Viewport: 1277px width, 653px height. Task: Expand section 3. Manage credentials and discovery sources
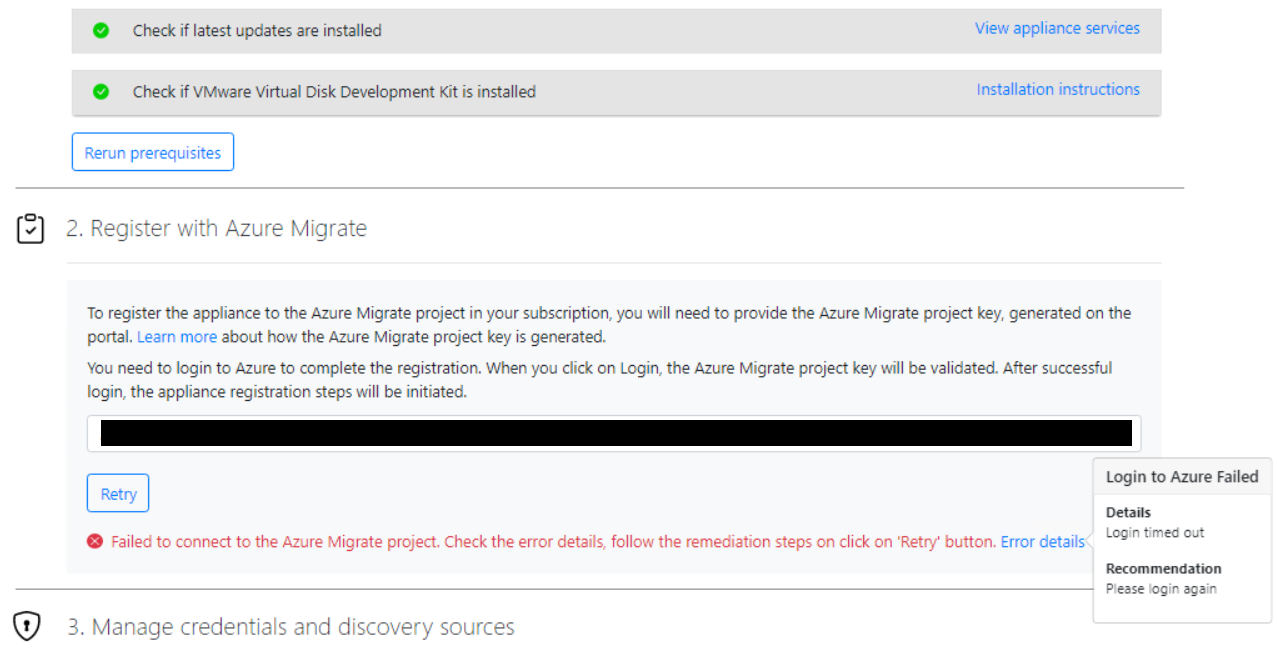coord(291,627)
